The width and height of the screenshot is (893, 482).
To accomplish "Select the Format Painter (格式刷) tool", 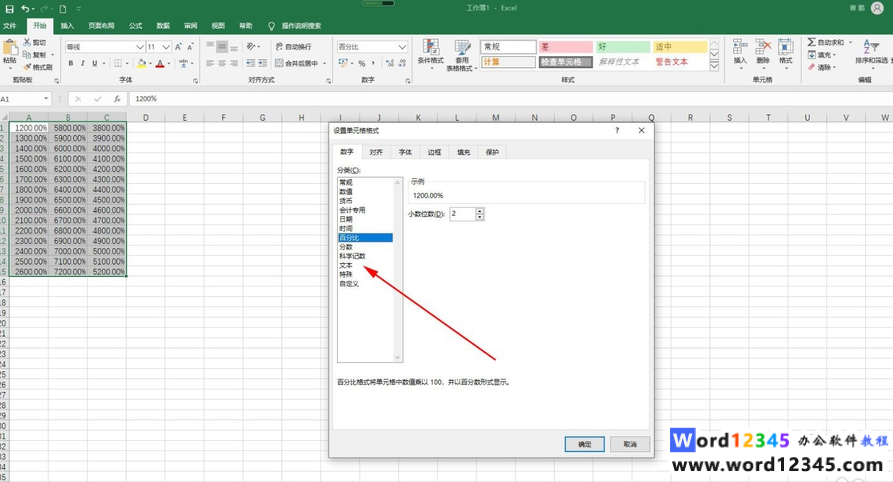I will click(38, 68).
